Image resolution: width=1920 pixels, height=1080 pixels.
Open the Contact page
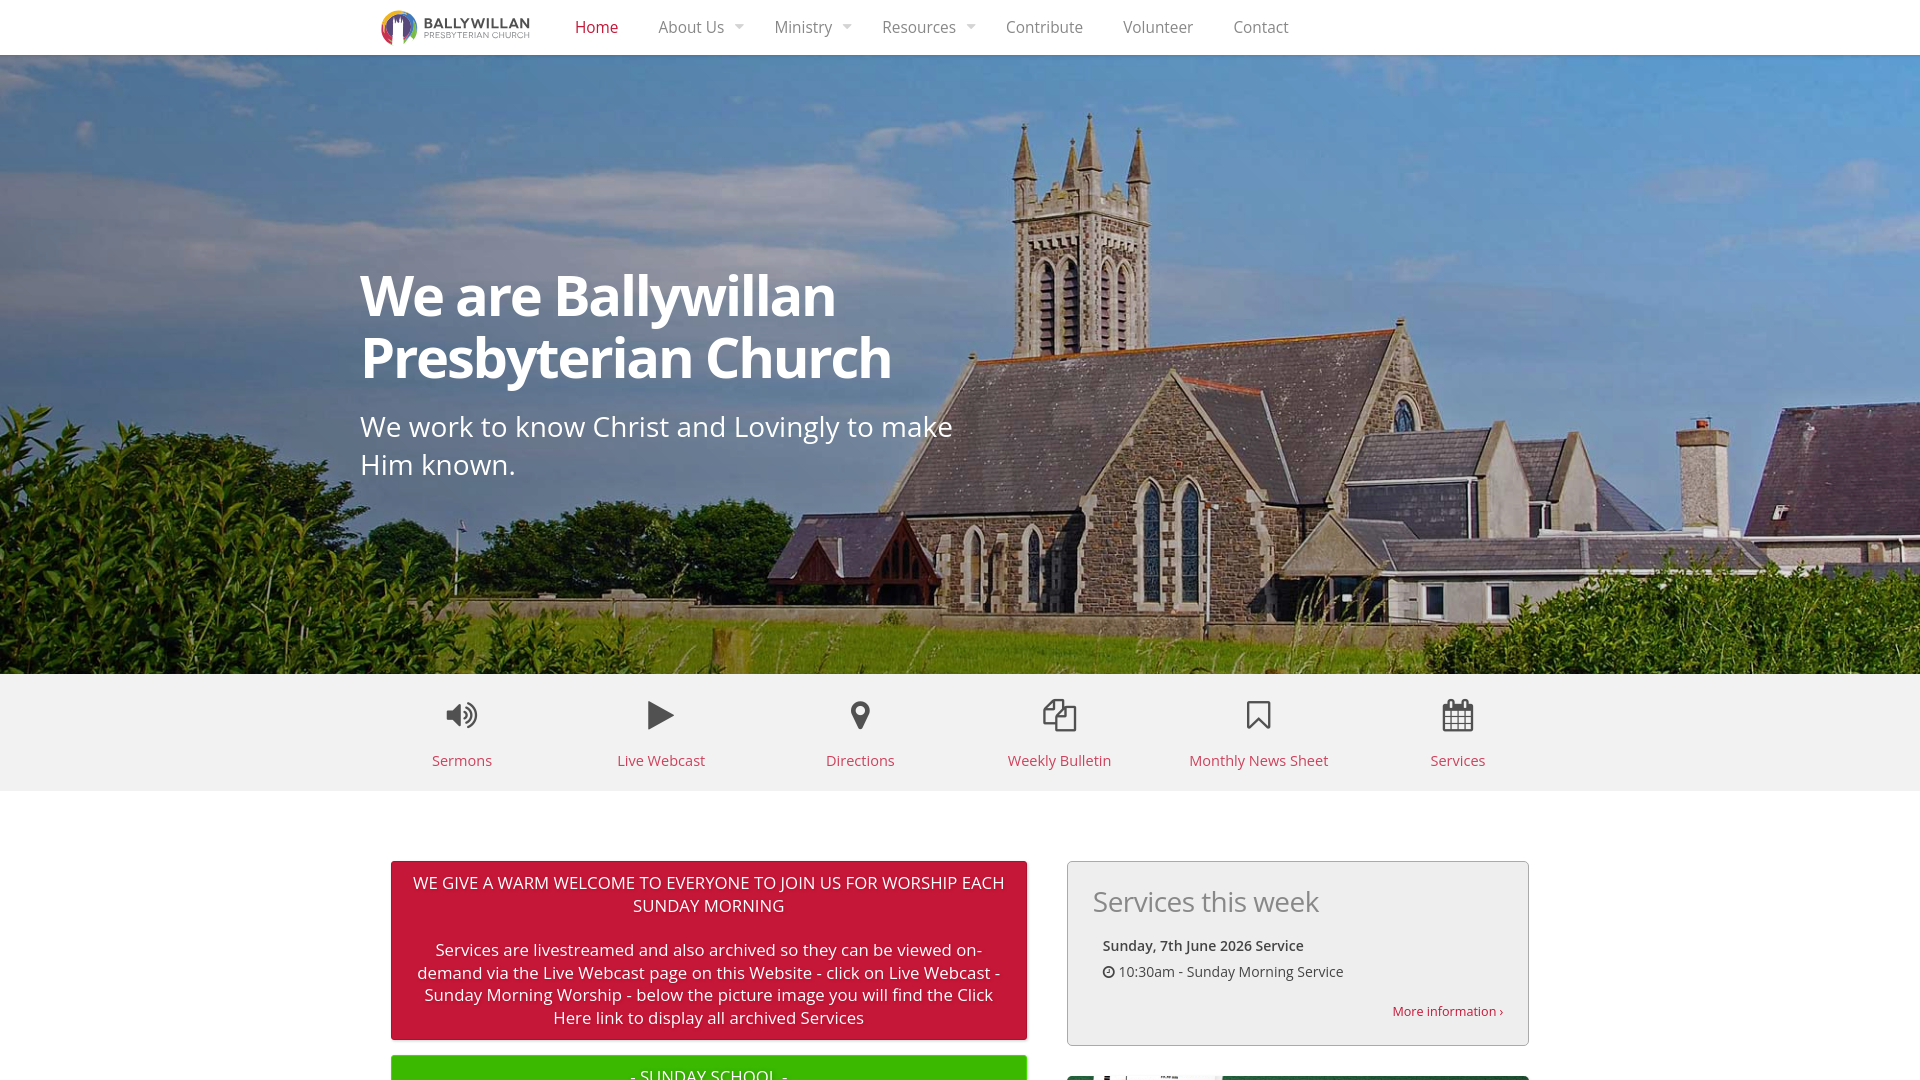pos(1260,27)
